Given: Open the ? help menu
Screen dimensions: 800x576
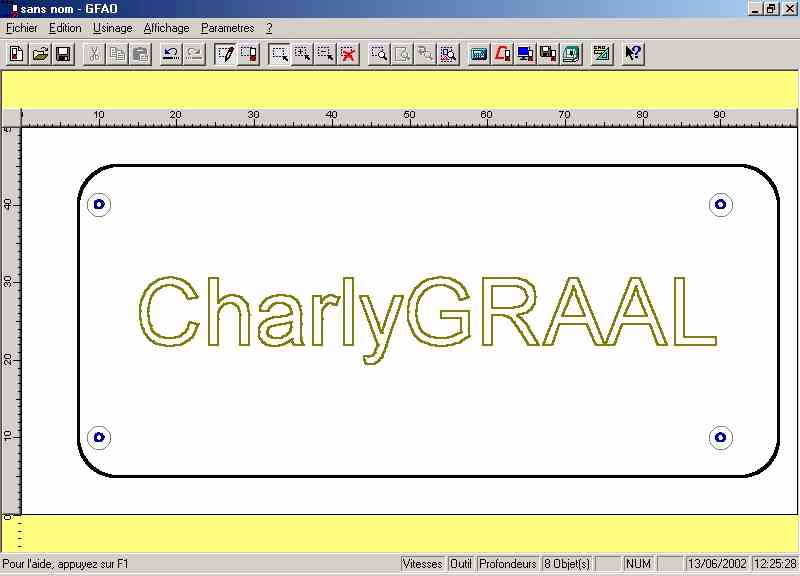Looking at the screenshot, I should click(x=269, y=28).
